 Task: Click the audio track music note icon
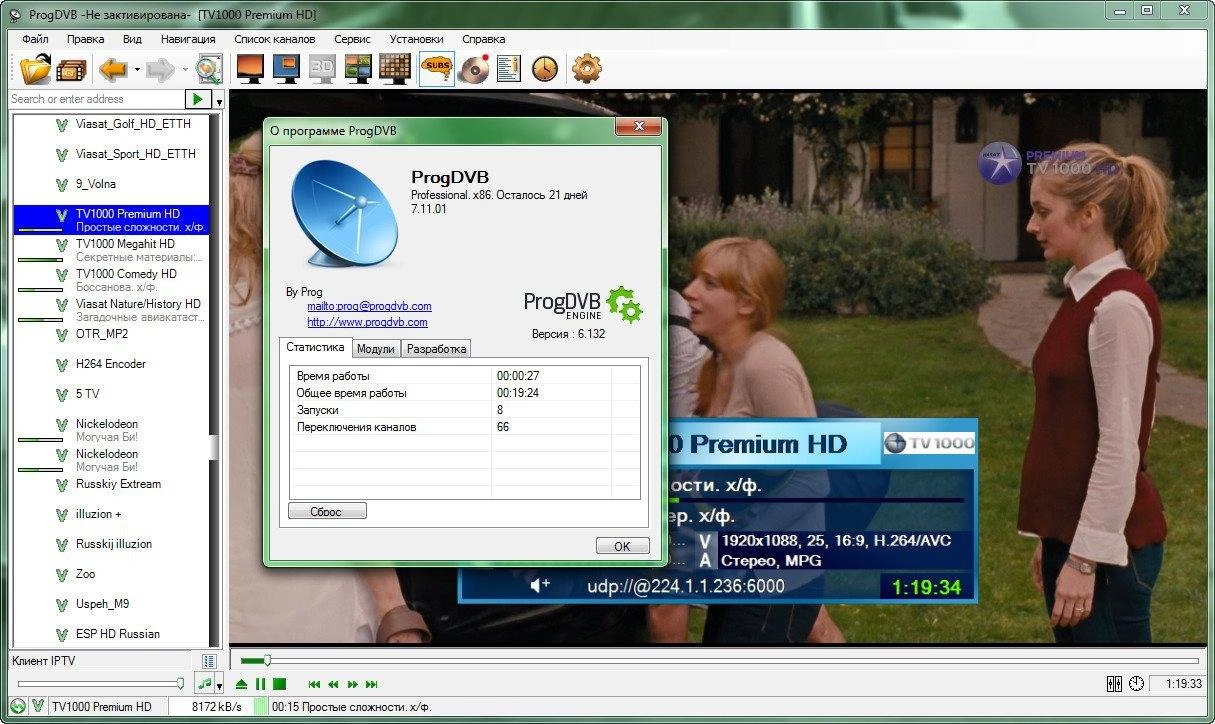(204, 684)
